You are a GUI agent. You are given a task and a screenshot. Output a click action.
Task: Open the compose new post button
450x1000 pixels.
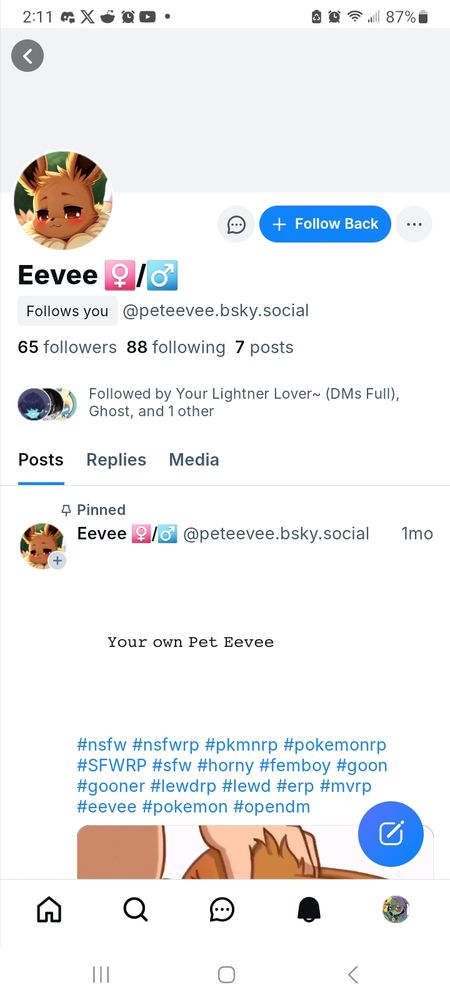pyautogui.click(x=391, y=834)
